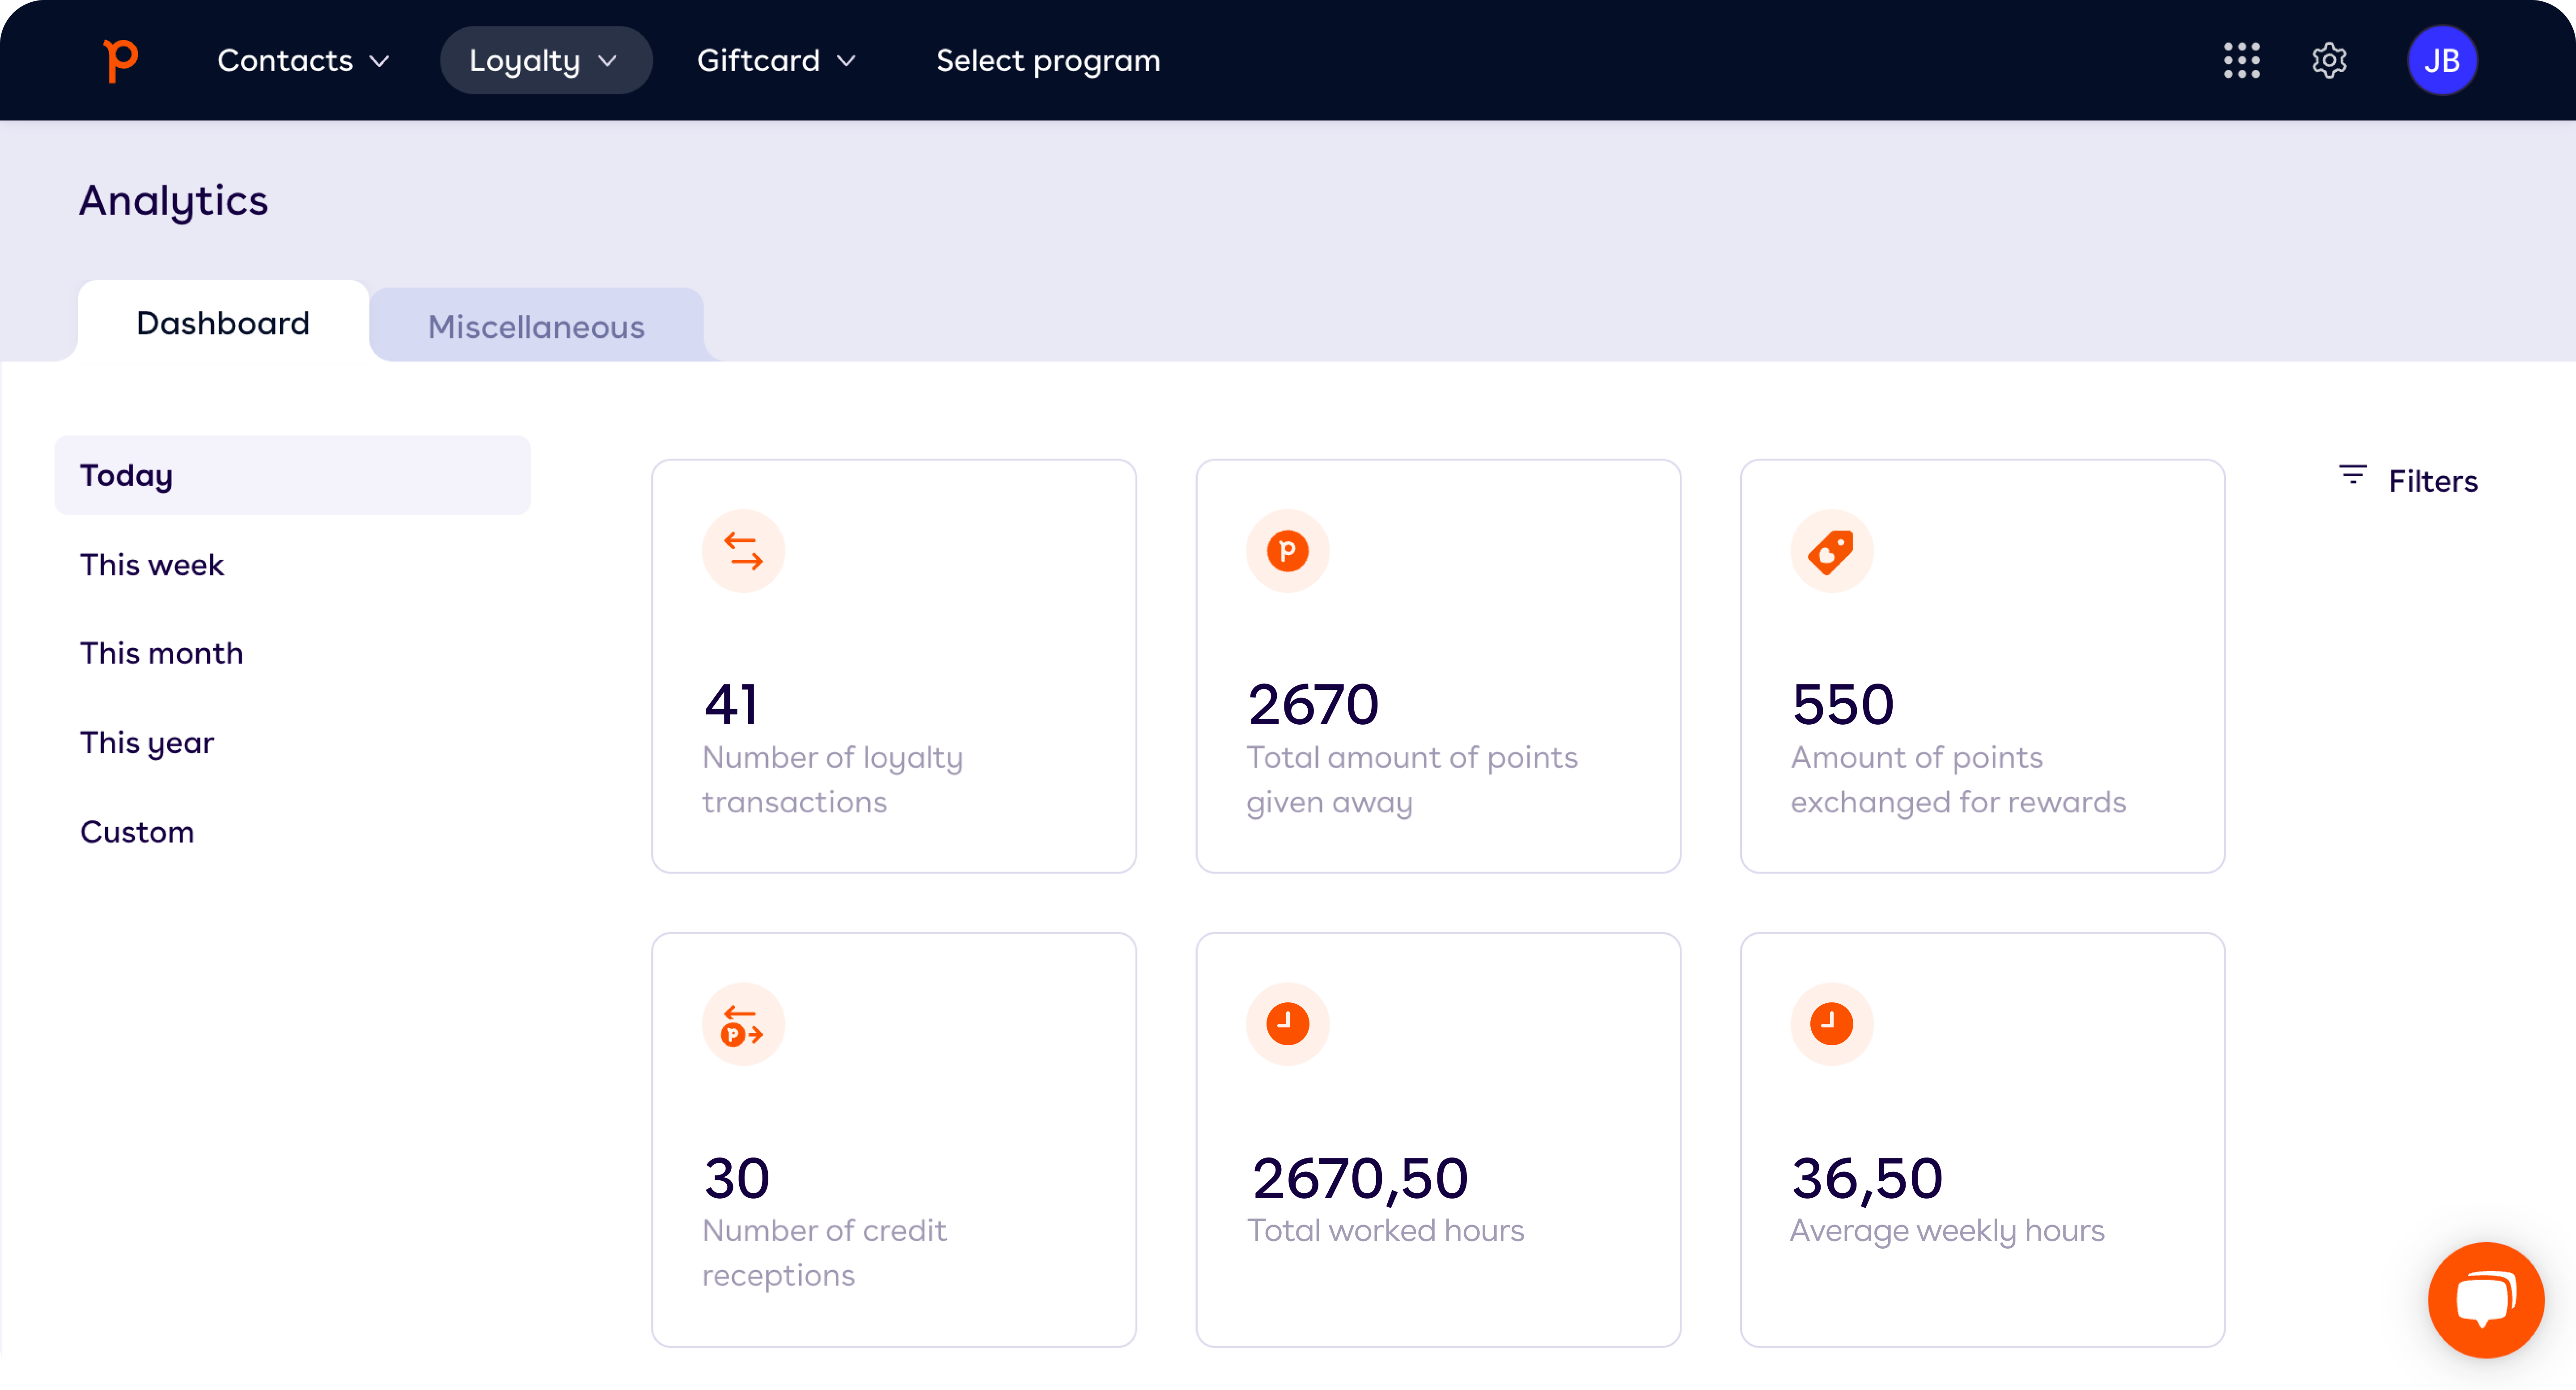
Task: Click the clock icon above average weekly hours
Action: point(1832,1023)
